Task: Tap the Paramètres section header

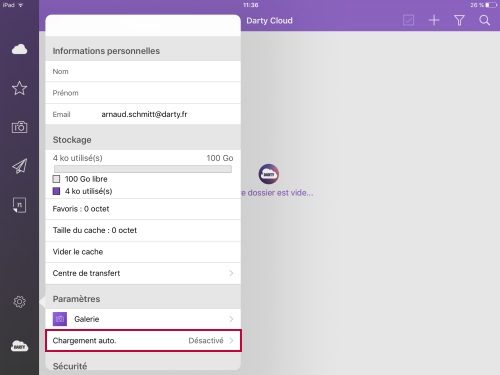Action: [x=76, y=299]
